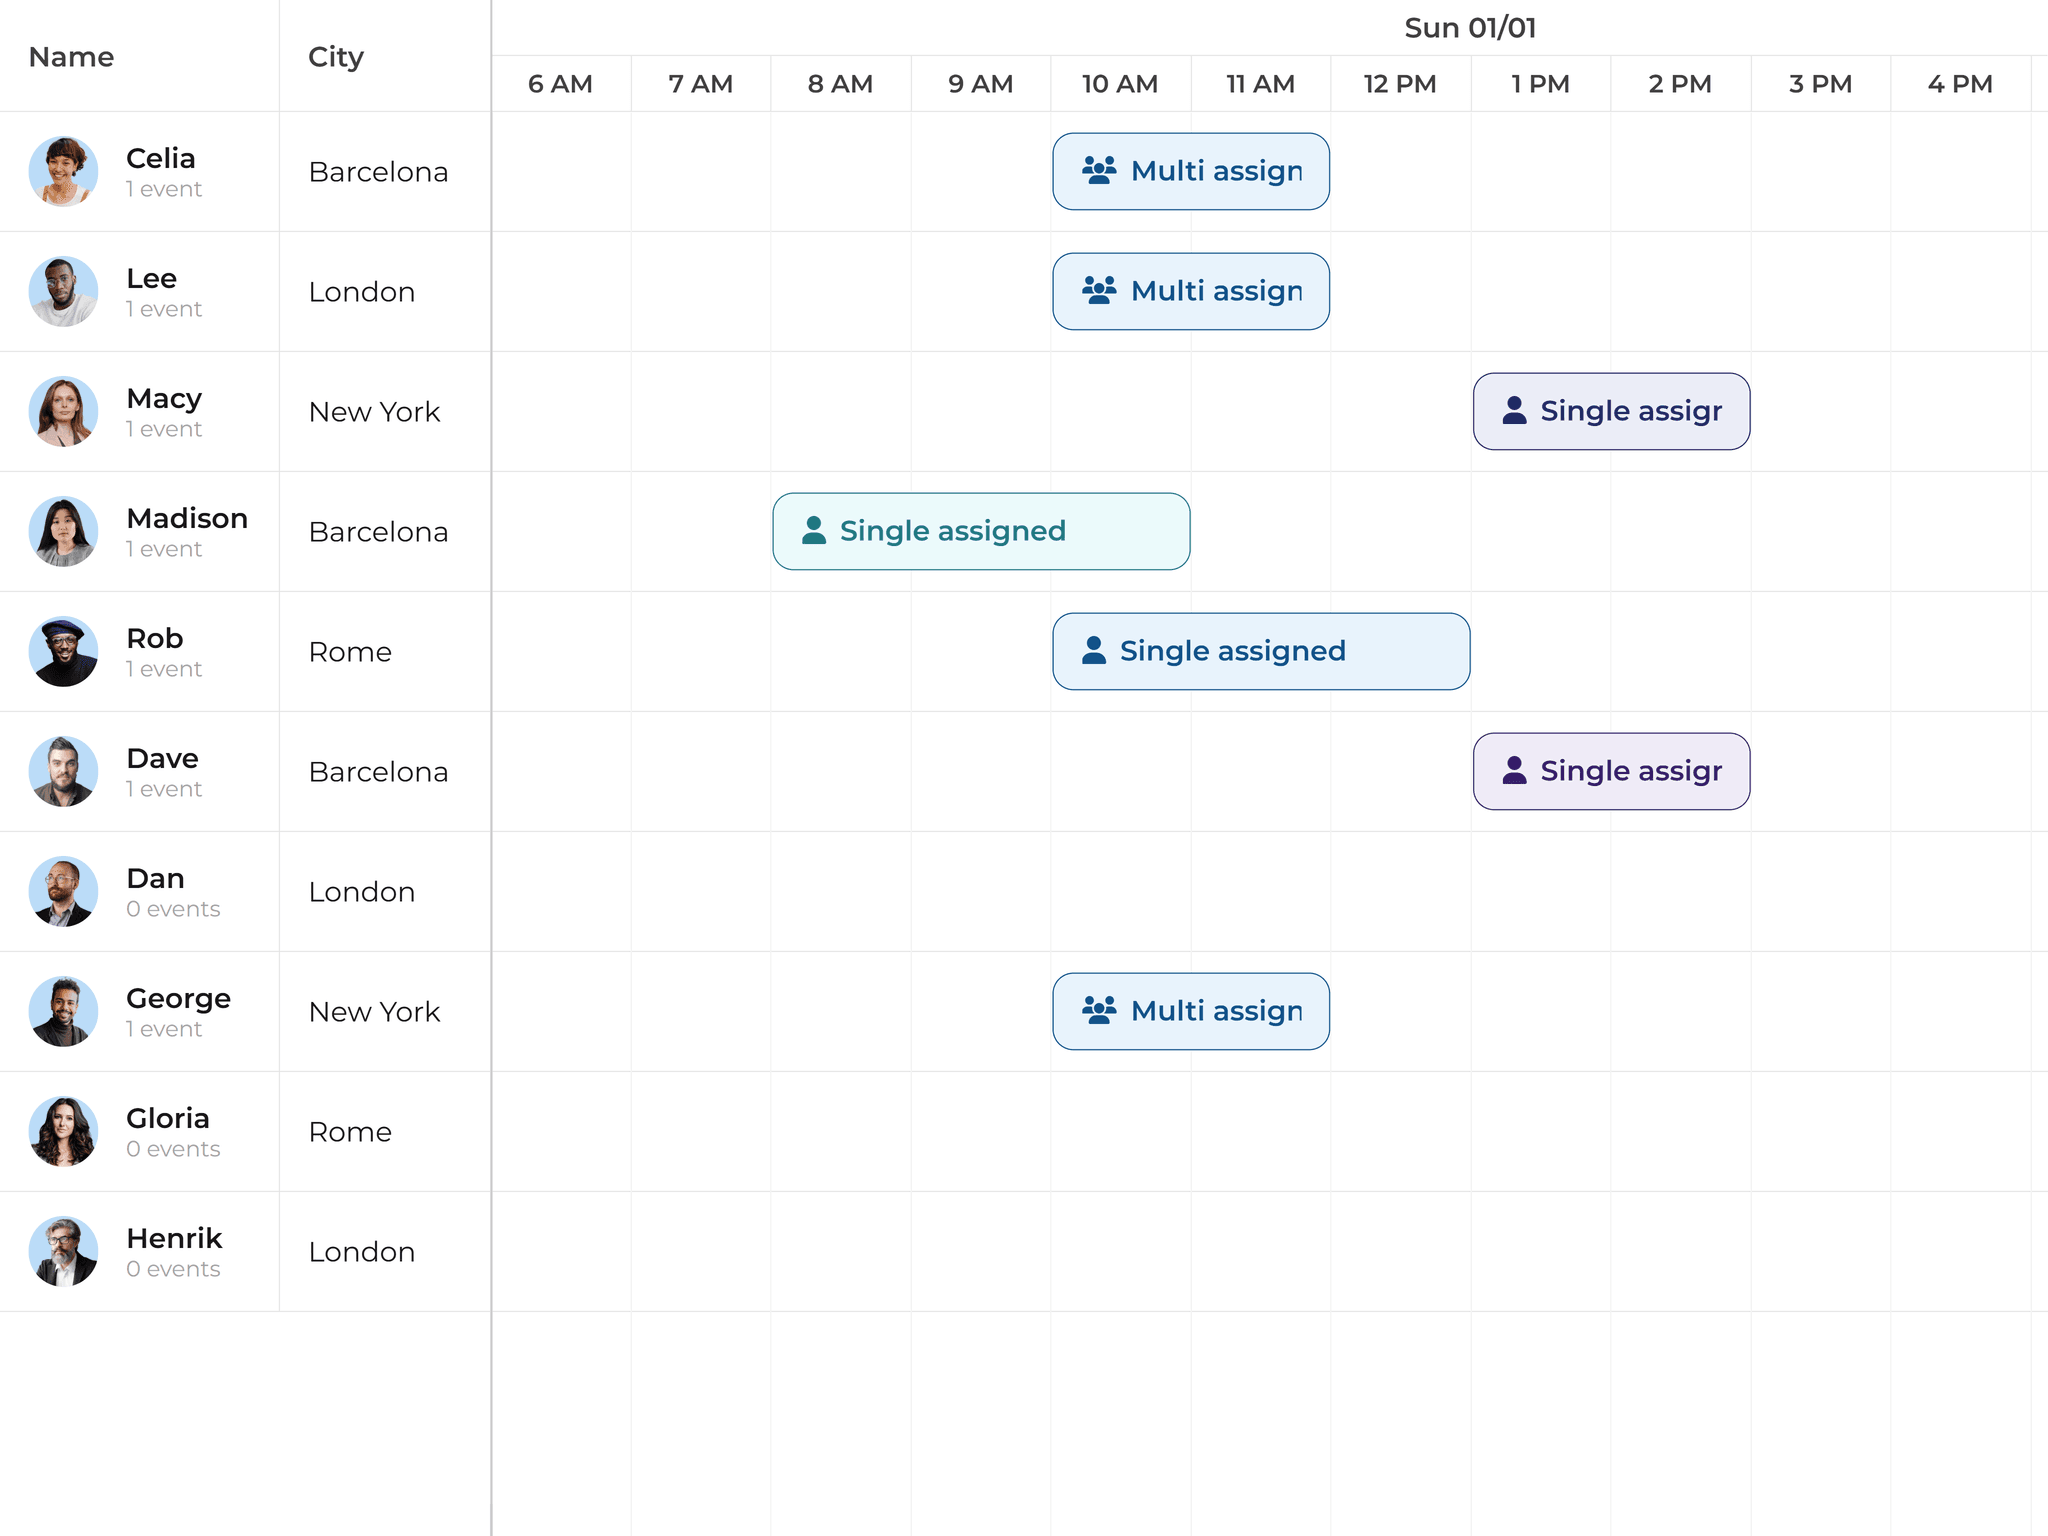This screenshot has height=1536, width=2048.
Task: Open Celia's profile avatar
Action: 63,171
